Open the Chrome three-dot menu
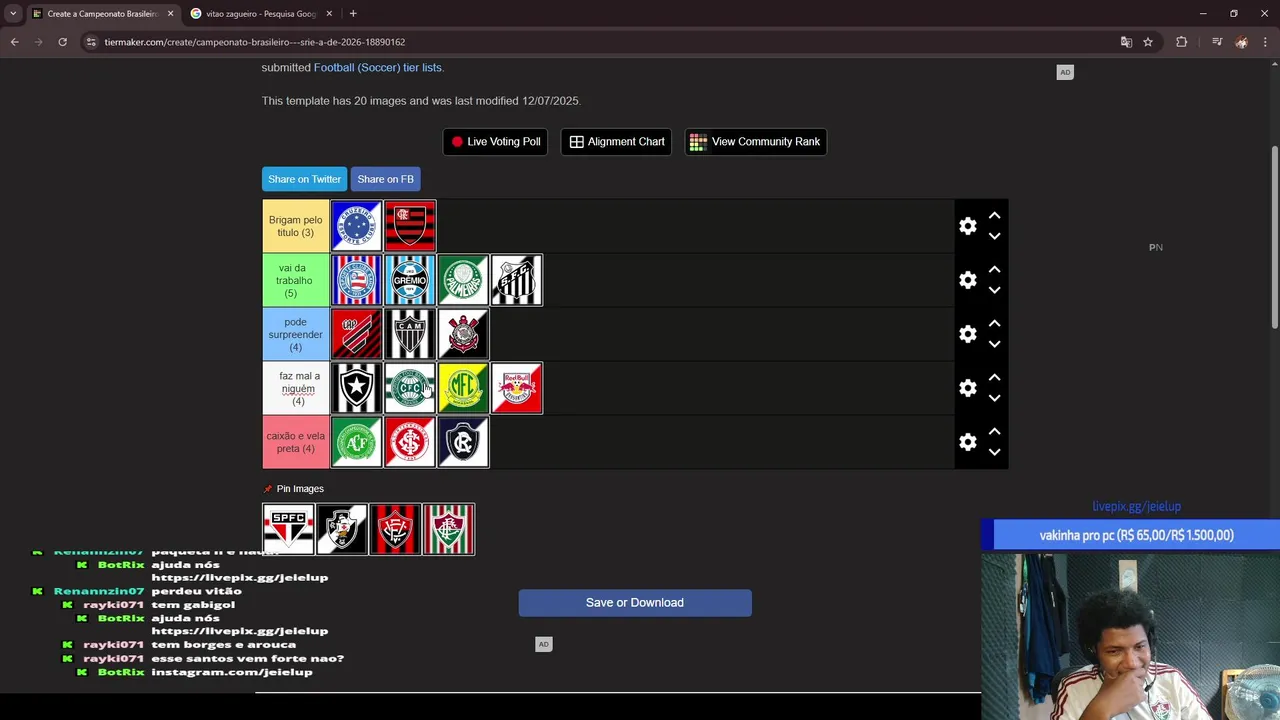1280x720 pixels. (1266, 42)
